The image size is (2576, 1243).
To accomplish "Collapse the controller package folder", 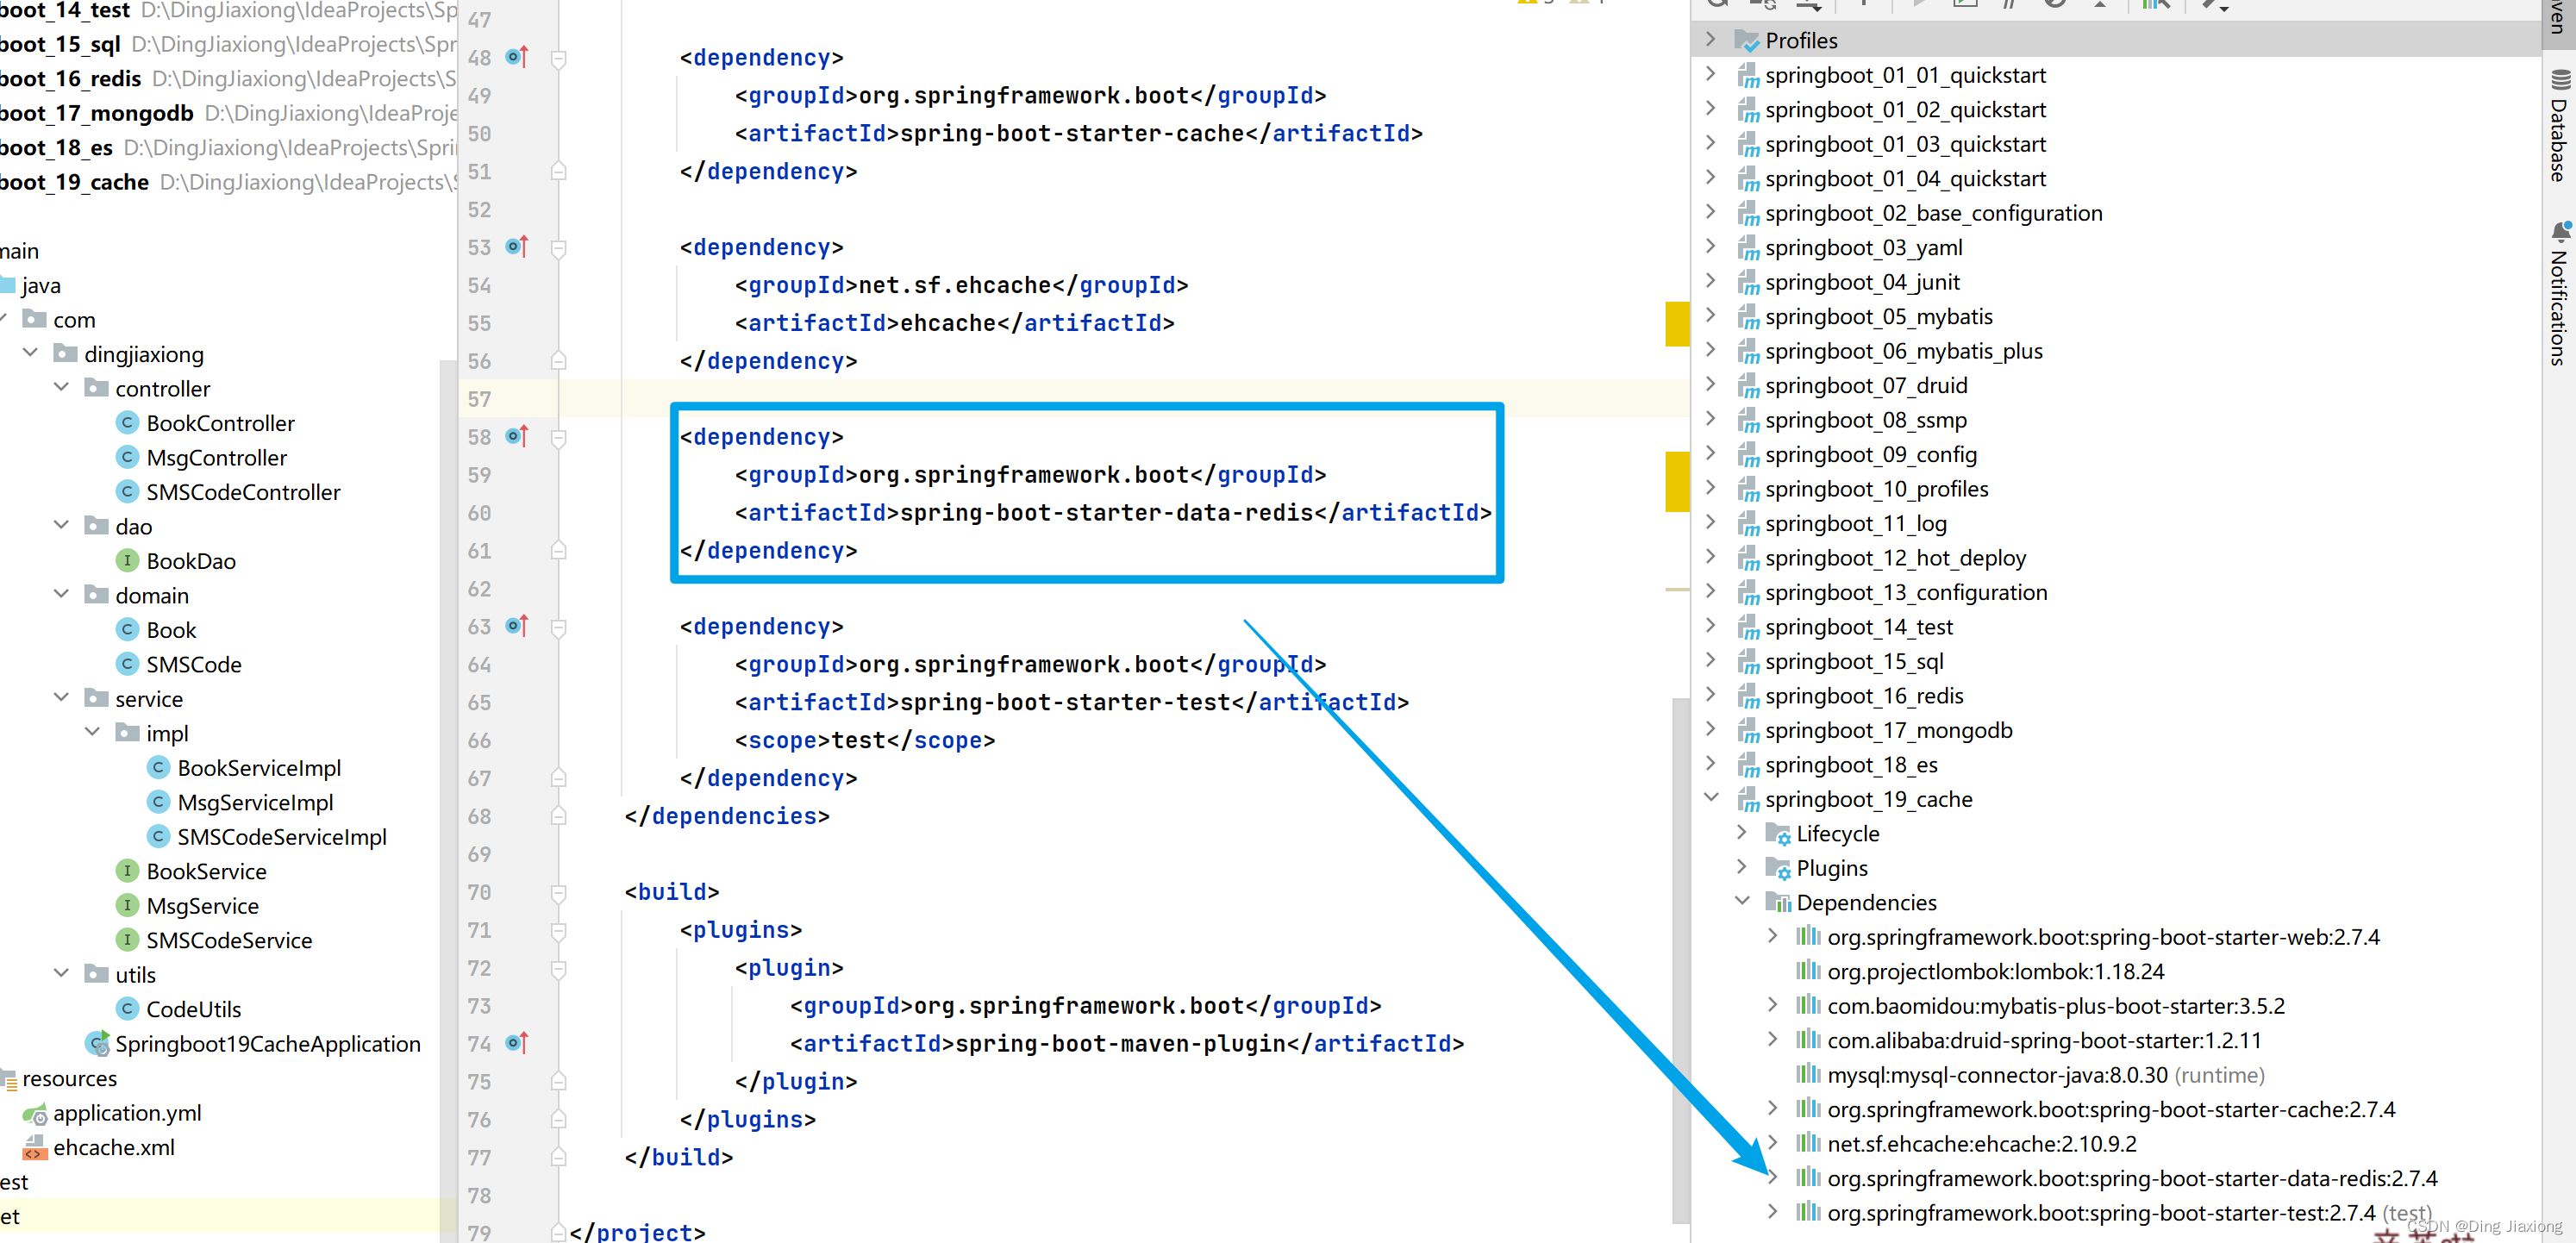I will click(61, 388).
